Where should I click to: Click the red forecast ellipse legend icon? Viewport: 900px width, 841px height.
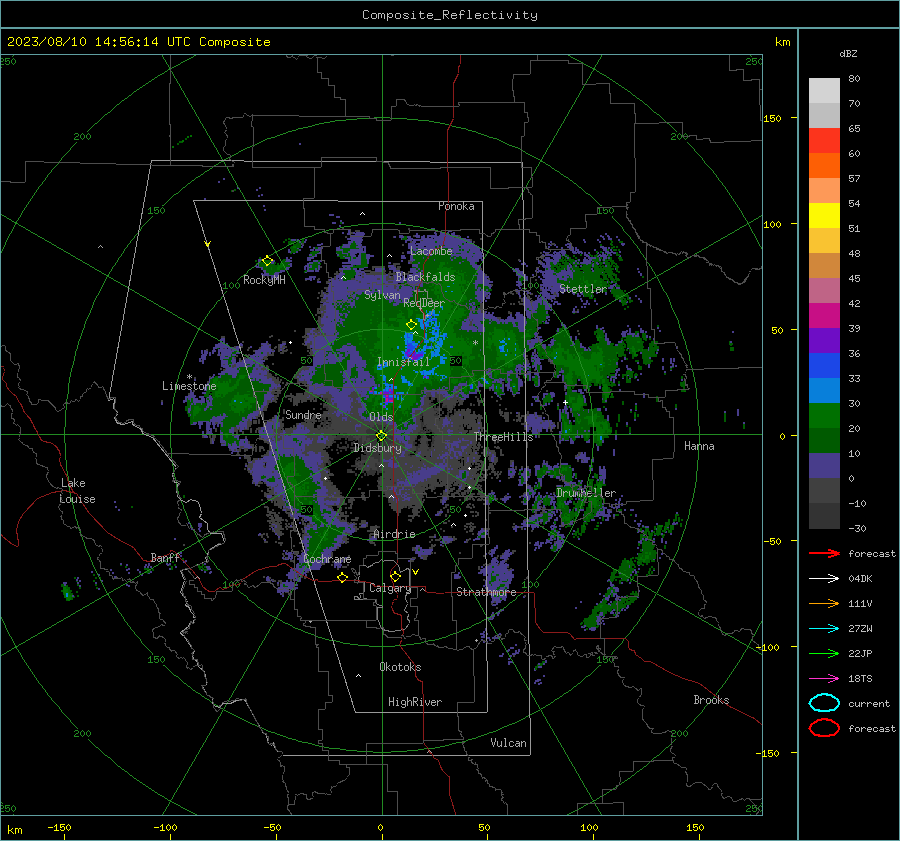(x=824, y=728)
